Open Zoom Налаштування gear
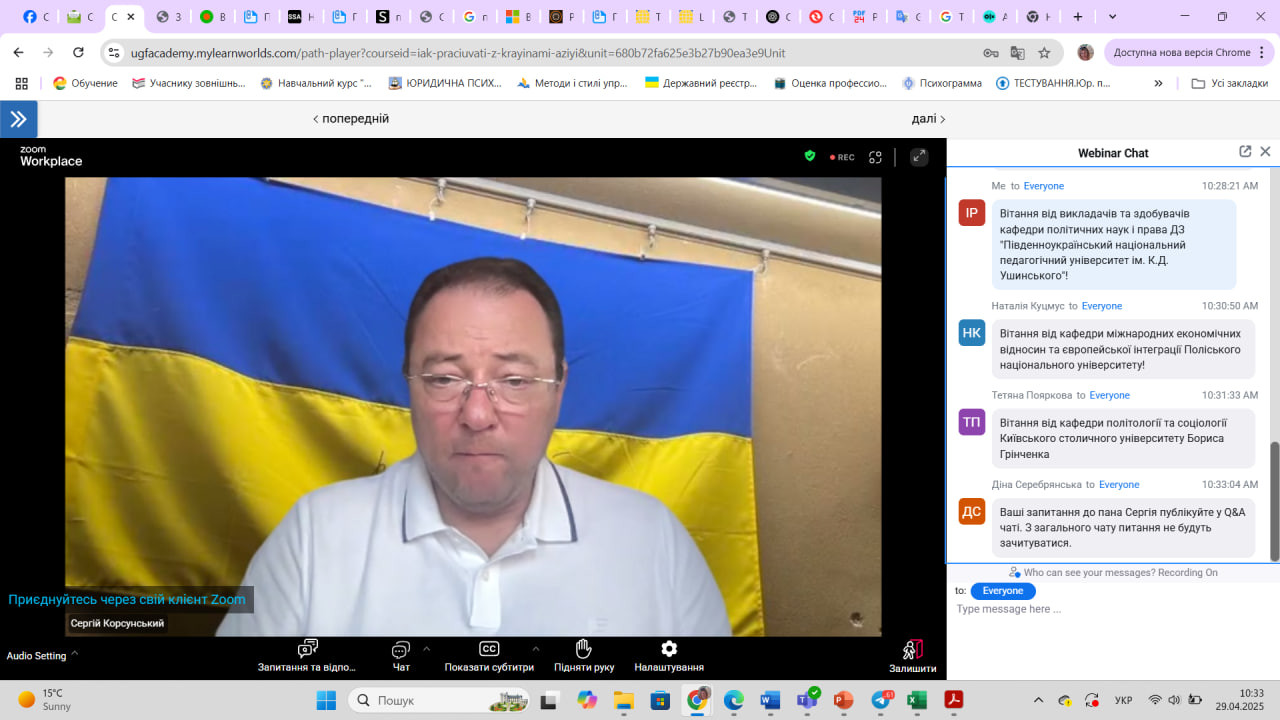The width and height of the screenshot is (1280, 720). (x=669, y=656)
